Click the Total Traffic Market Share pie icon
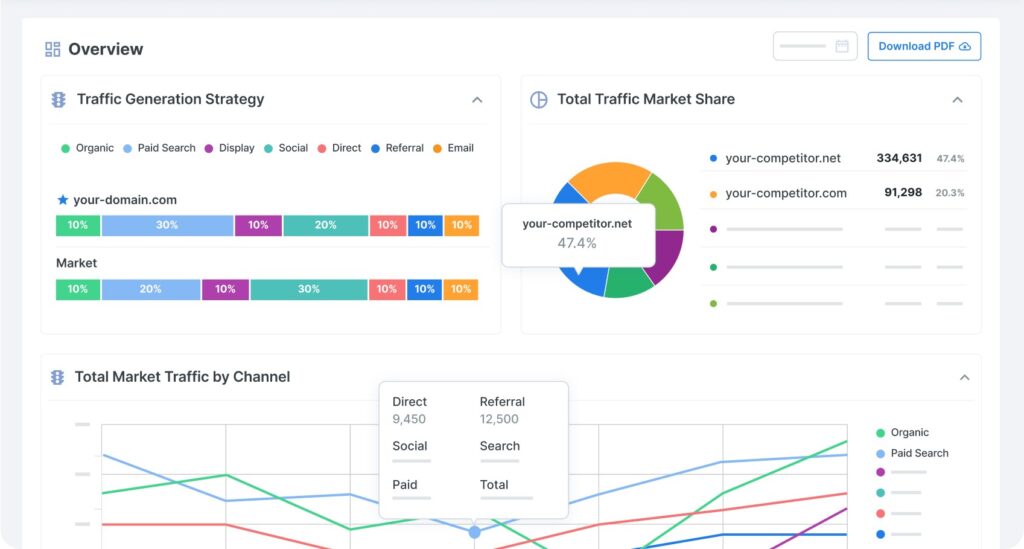Image resolution: width=1024 pixels, height=549 pixels. (x=539, y=99)
